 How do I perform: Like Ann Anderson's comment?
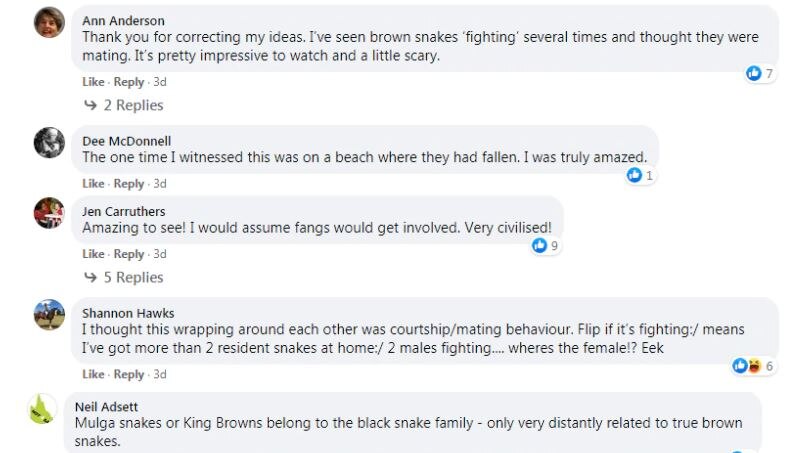tap(93, 82)
